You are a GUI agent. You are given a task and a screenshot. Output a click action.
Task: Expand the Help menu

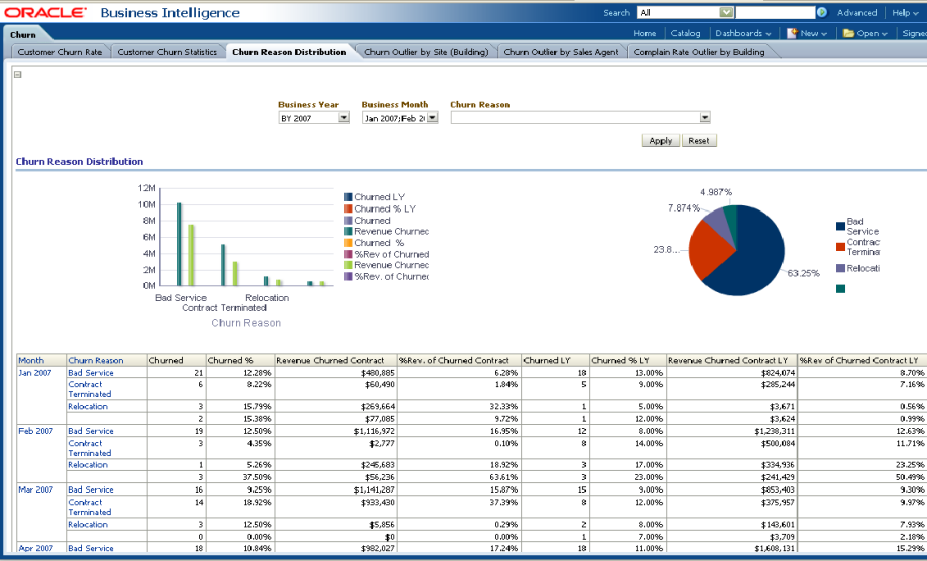point(905,12)
